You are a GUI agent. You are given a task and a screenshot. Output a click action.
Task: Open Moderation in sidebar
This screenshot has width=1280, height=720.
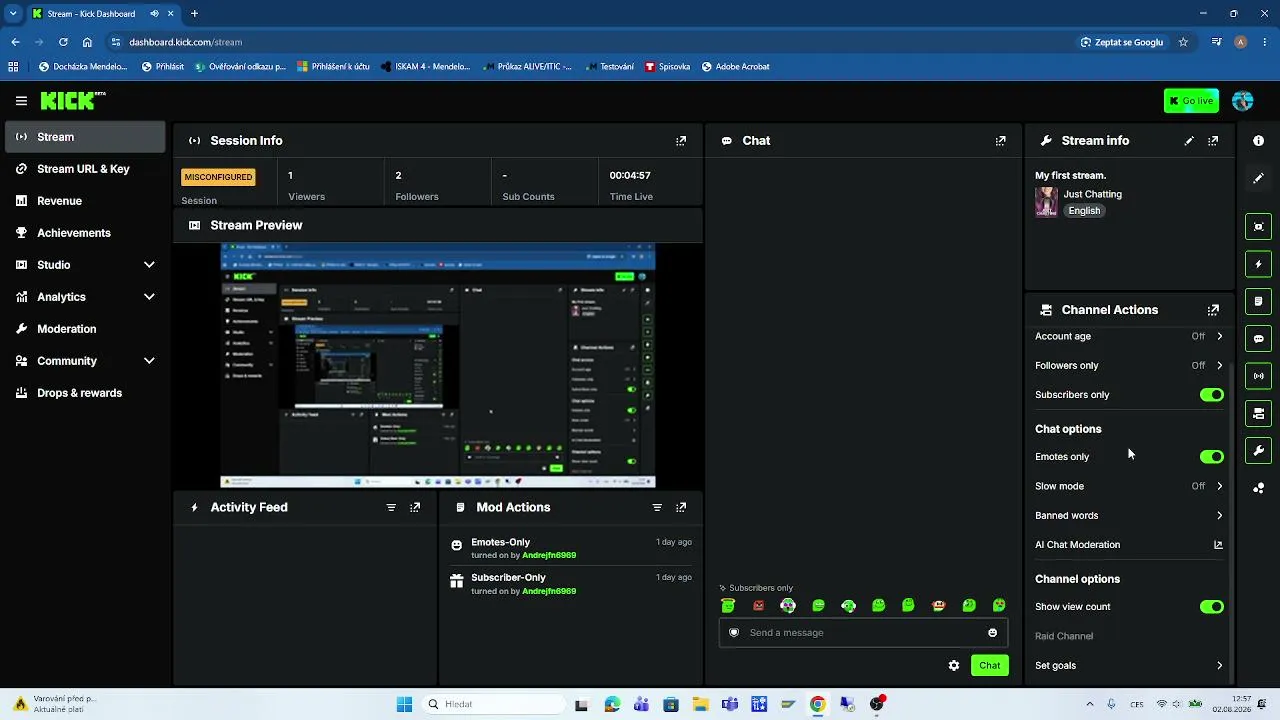tap(85, 329)
